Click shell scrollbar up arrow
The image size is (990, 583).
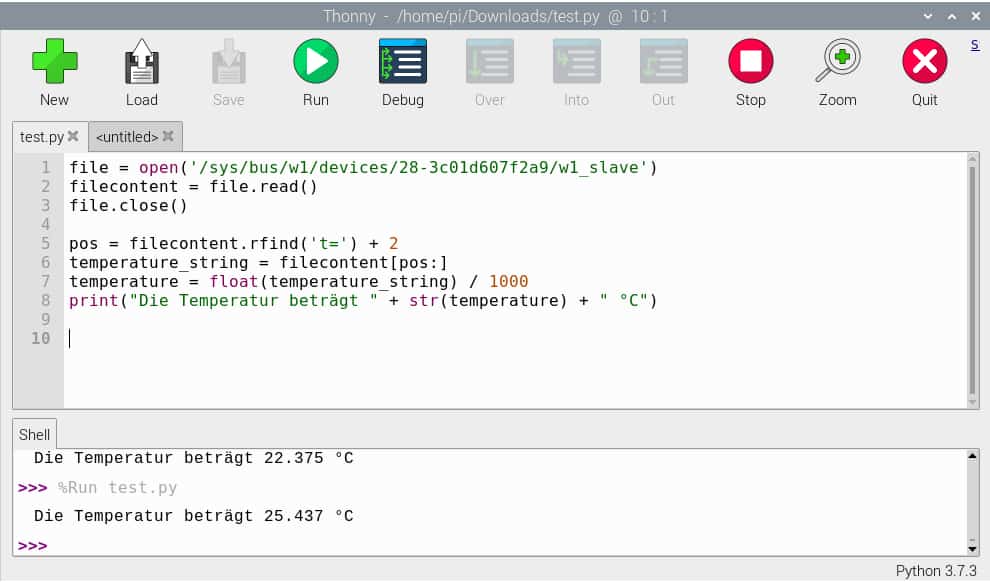[972, 456]
